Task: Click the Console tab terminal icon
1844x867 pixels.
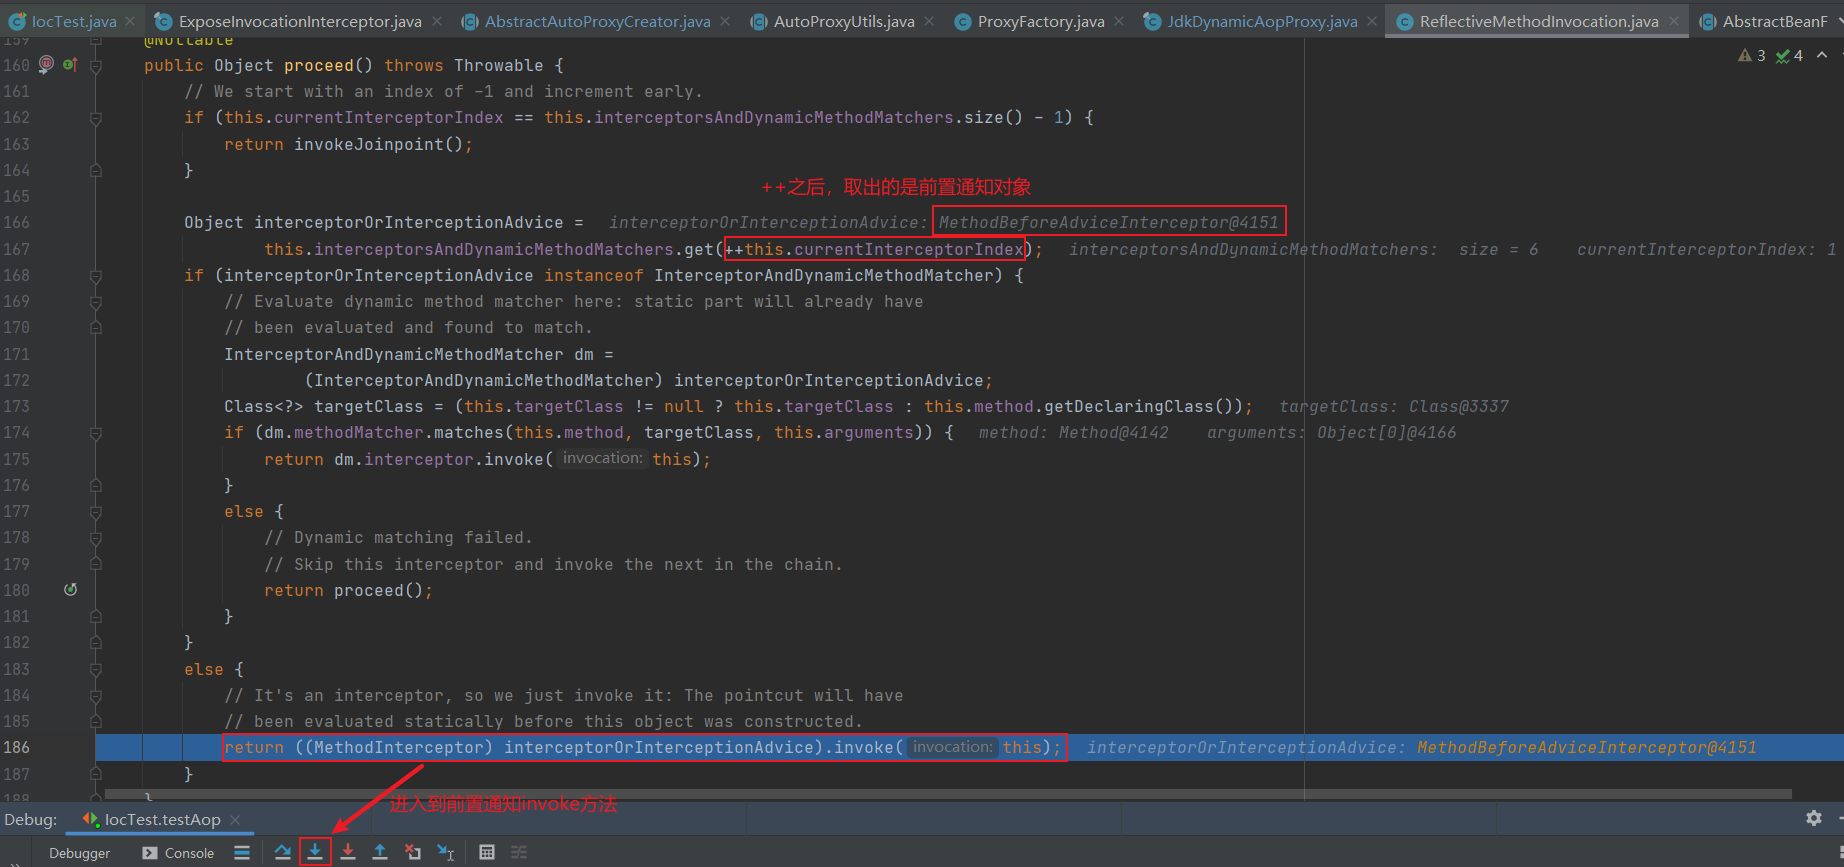Action: tap(150, 853)
